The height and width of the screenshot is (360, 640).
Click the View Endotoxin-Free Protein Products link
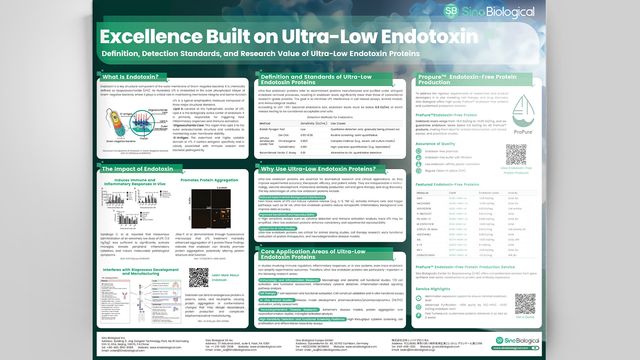coord(516,170)
